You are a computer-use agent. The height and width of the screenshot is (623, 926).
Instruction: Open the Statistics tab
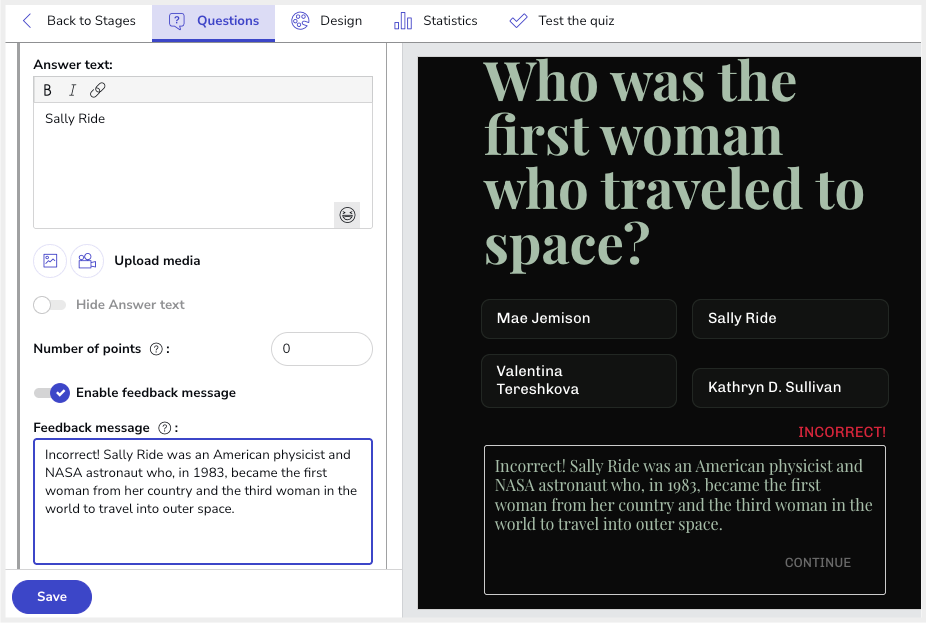tap(436, 21)
